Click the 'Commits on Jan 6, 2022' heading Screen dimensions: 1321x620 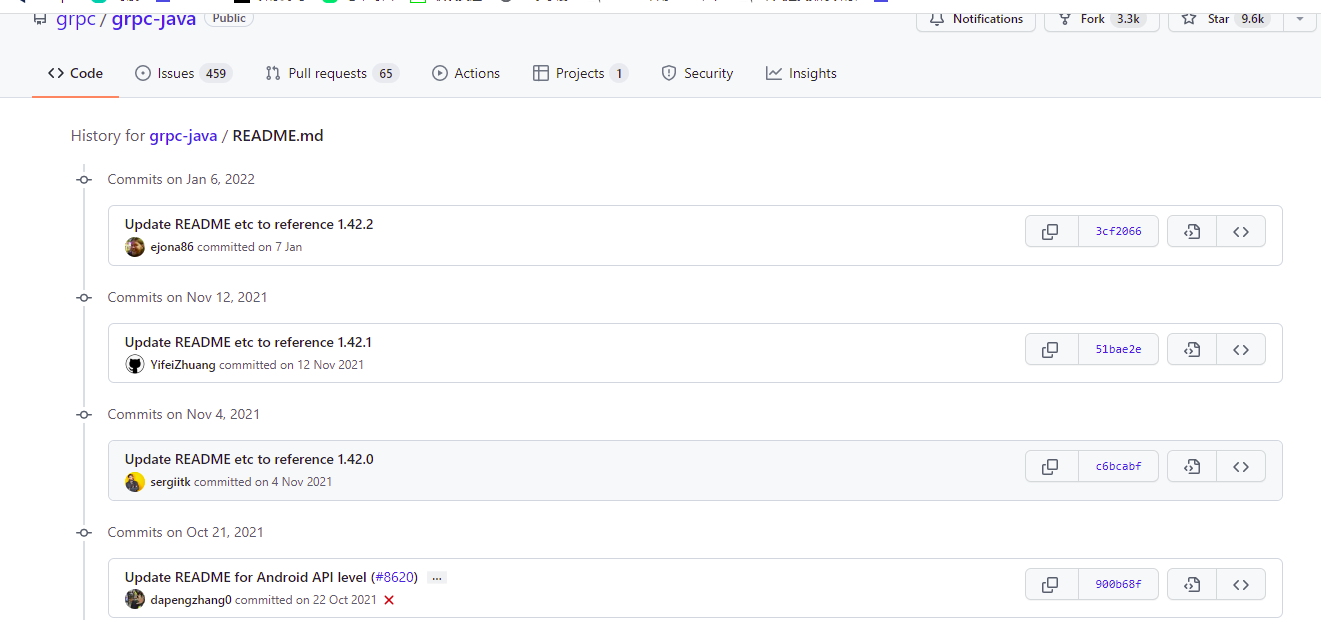coord(181,180)
